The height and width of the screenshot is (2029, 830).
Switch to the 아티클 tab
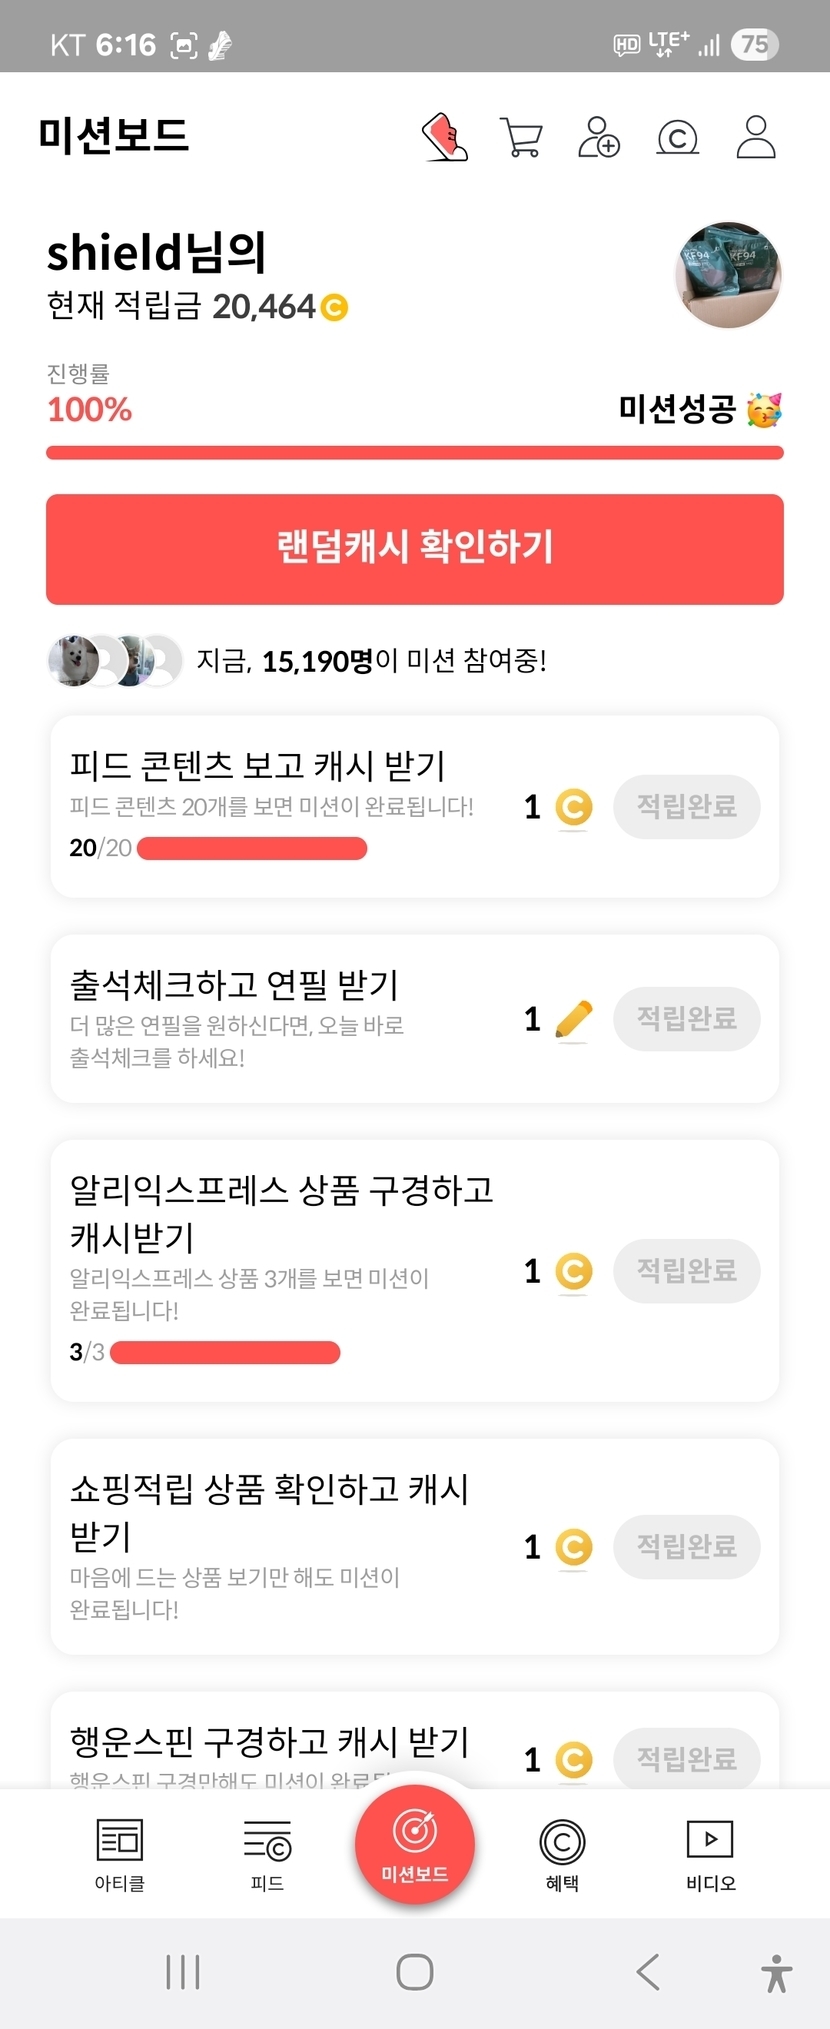(x=120, y=1854)
